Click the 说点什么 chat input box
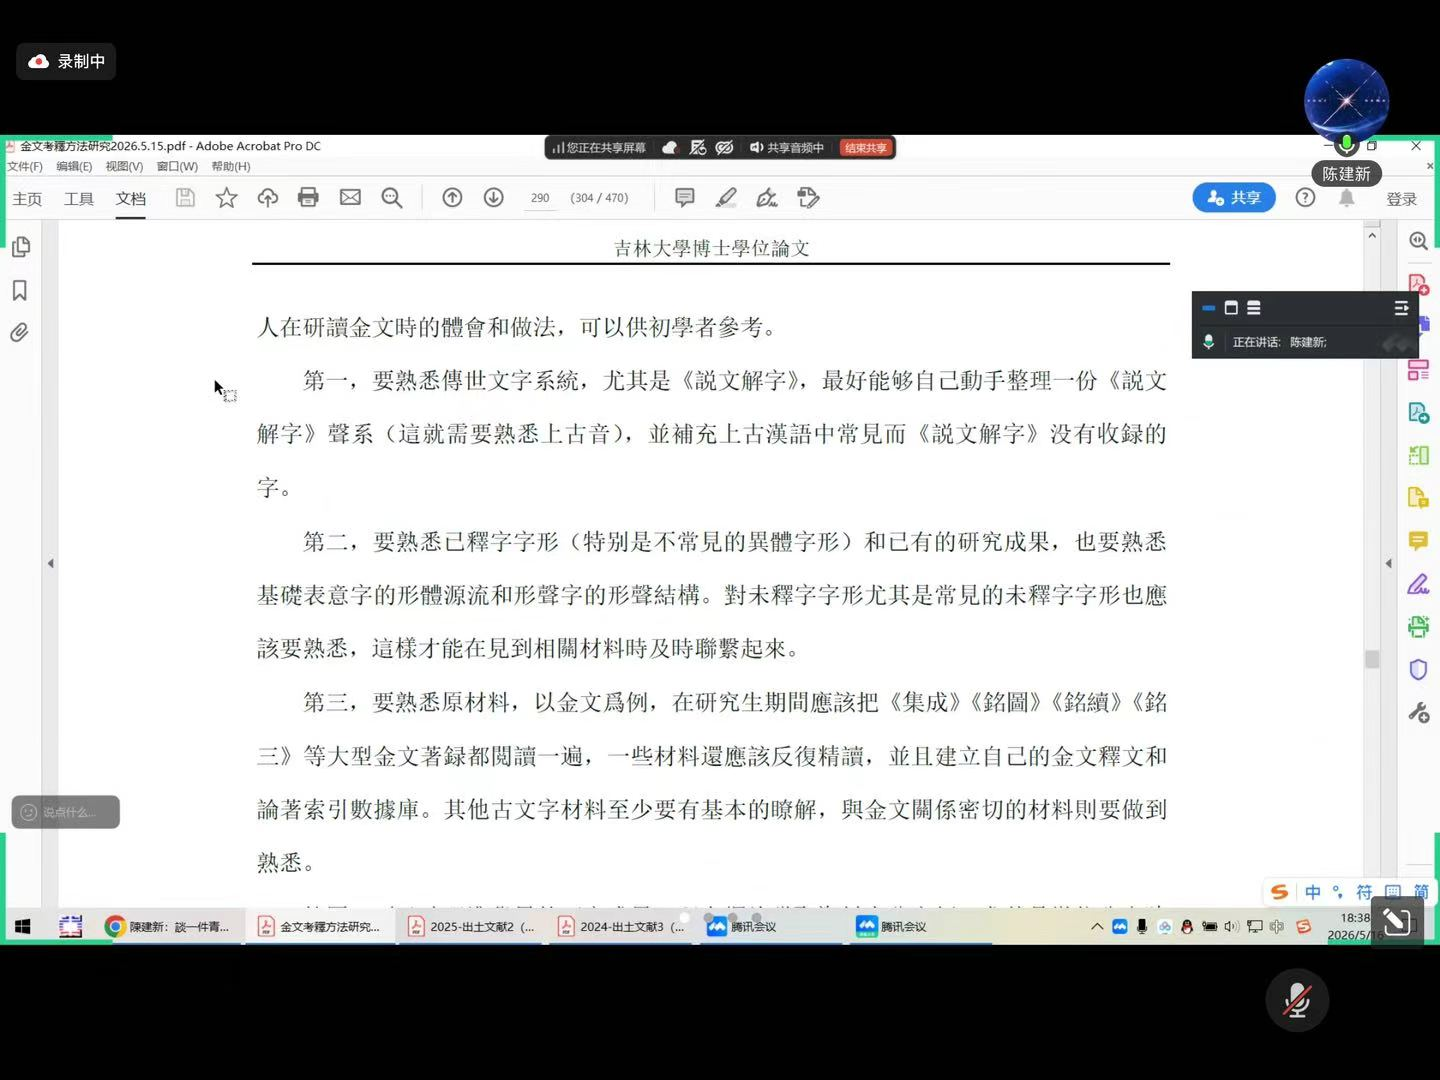Image resolution: width=1440 pixels, height=1080 pixels. (66, 812)
